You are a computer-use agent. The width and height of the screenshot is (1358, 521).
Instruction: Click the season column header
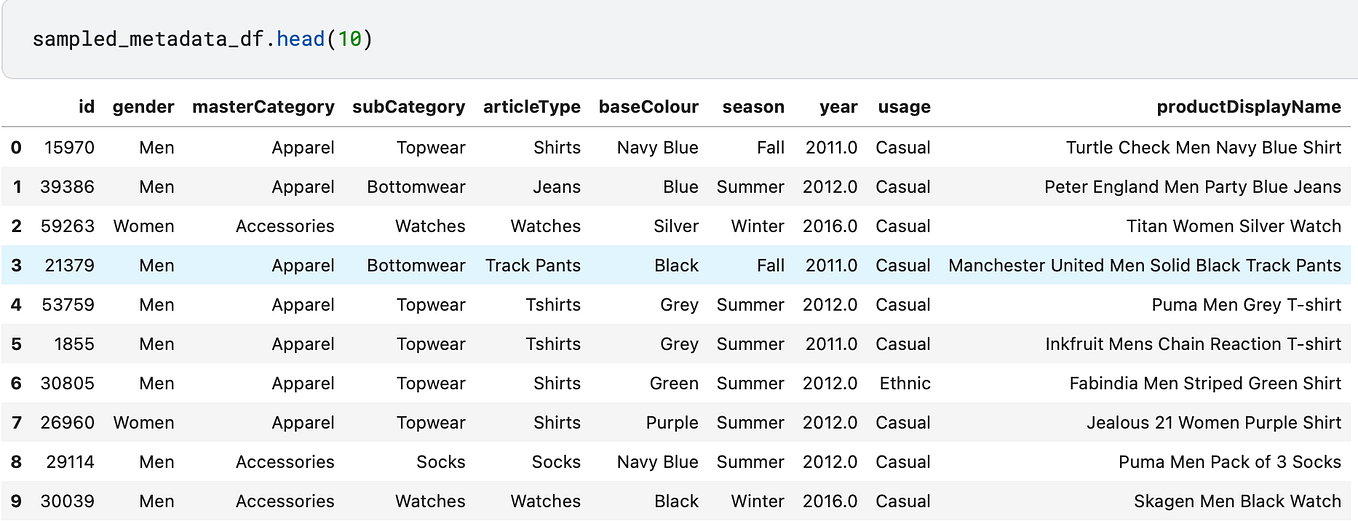(x=753, y=107)
